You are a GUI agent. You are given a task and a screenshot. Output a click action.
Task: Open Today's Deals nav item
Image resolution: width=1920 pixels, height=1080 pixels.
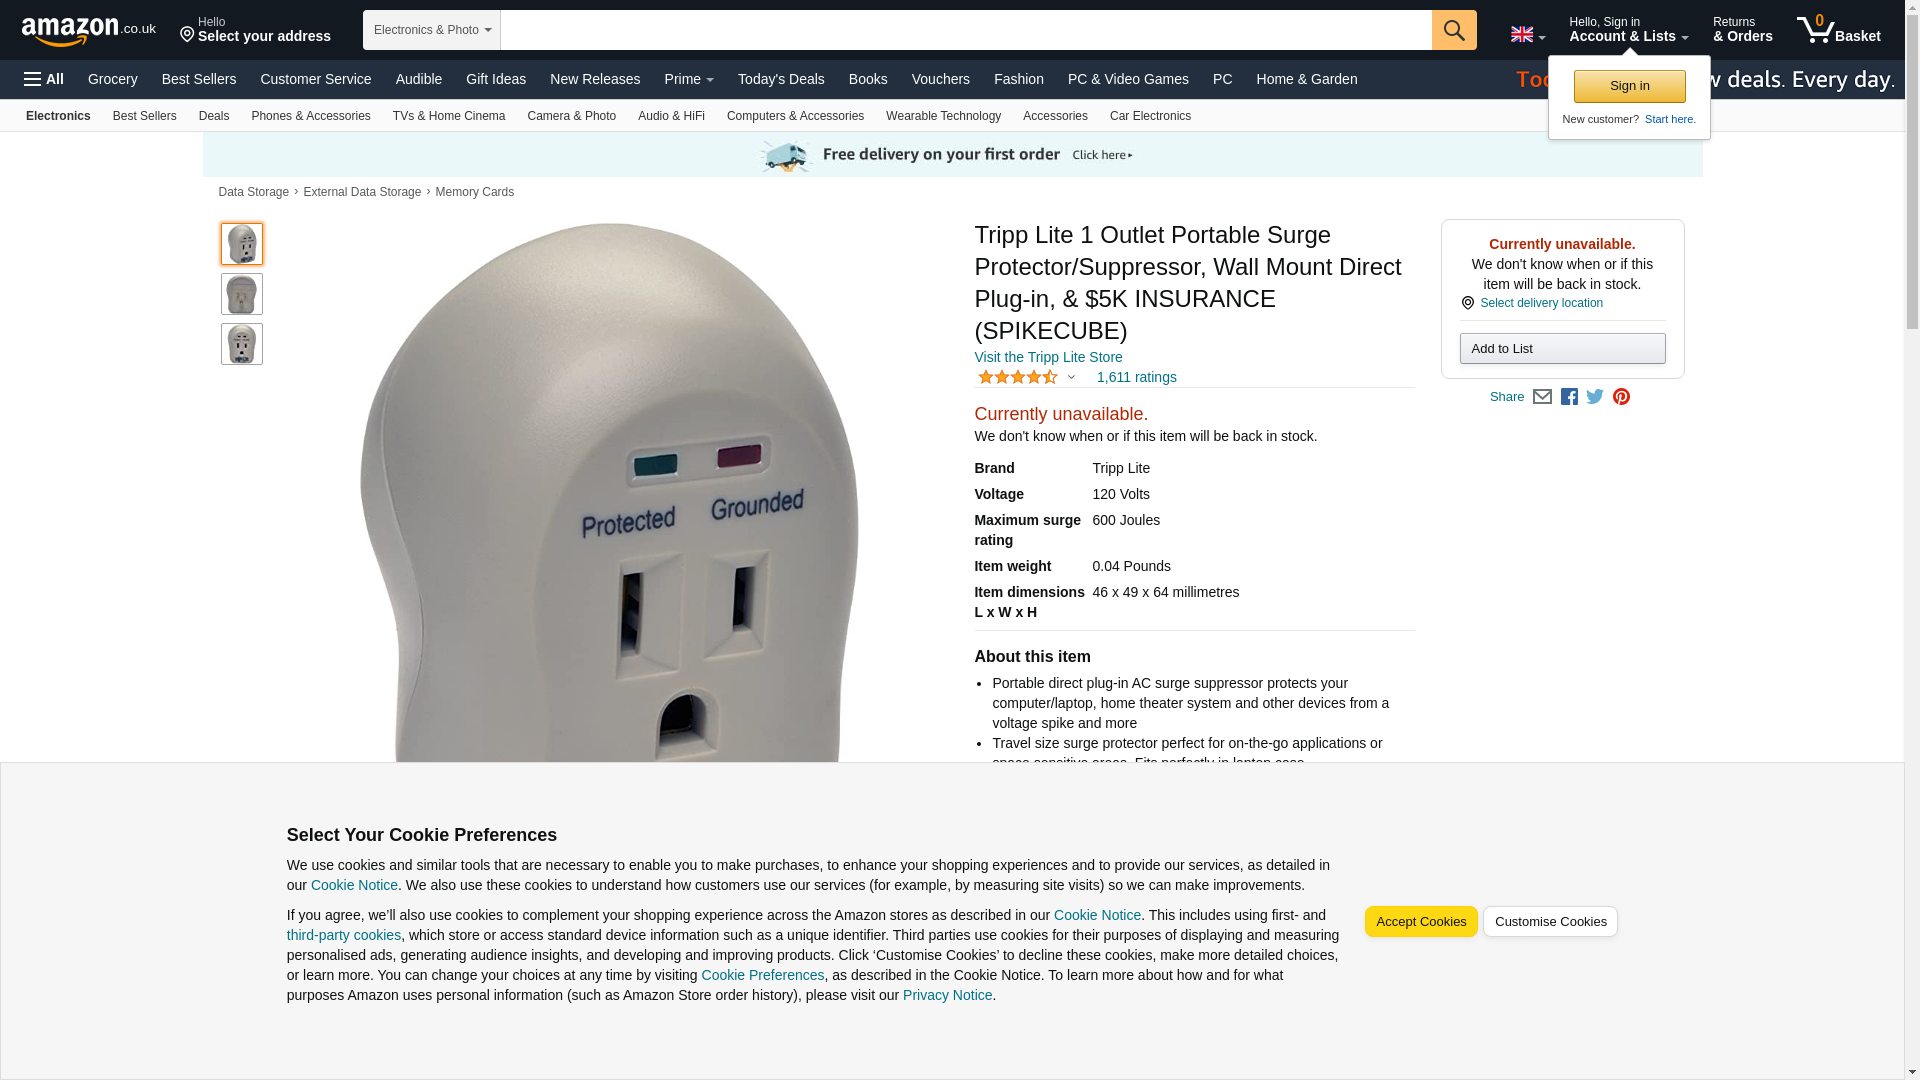pyautogui.click(x=781, y=79)
